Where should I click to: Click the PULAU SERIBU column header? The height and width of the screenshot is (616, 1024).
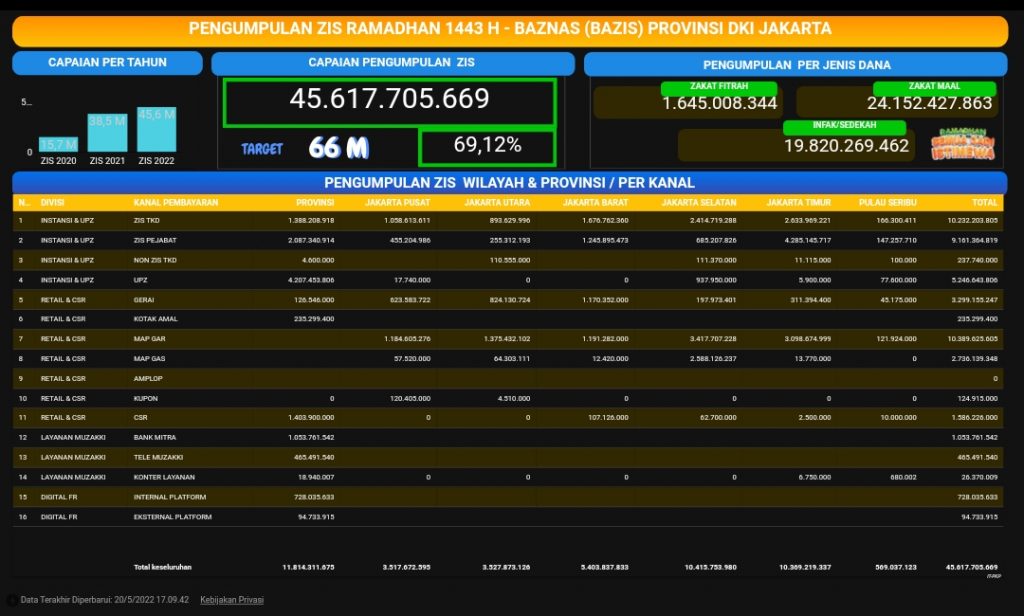coord(889,202)
